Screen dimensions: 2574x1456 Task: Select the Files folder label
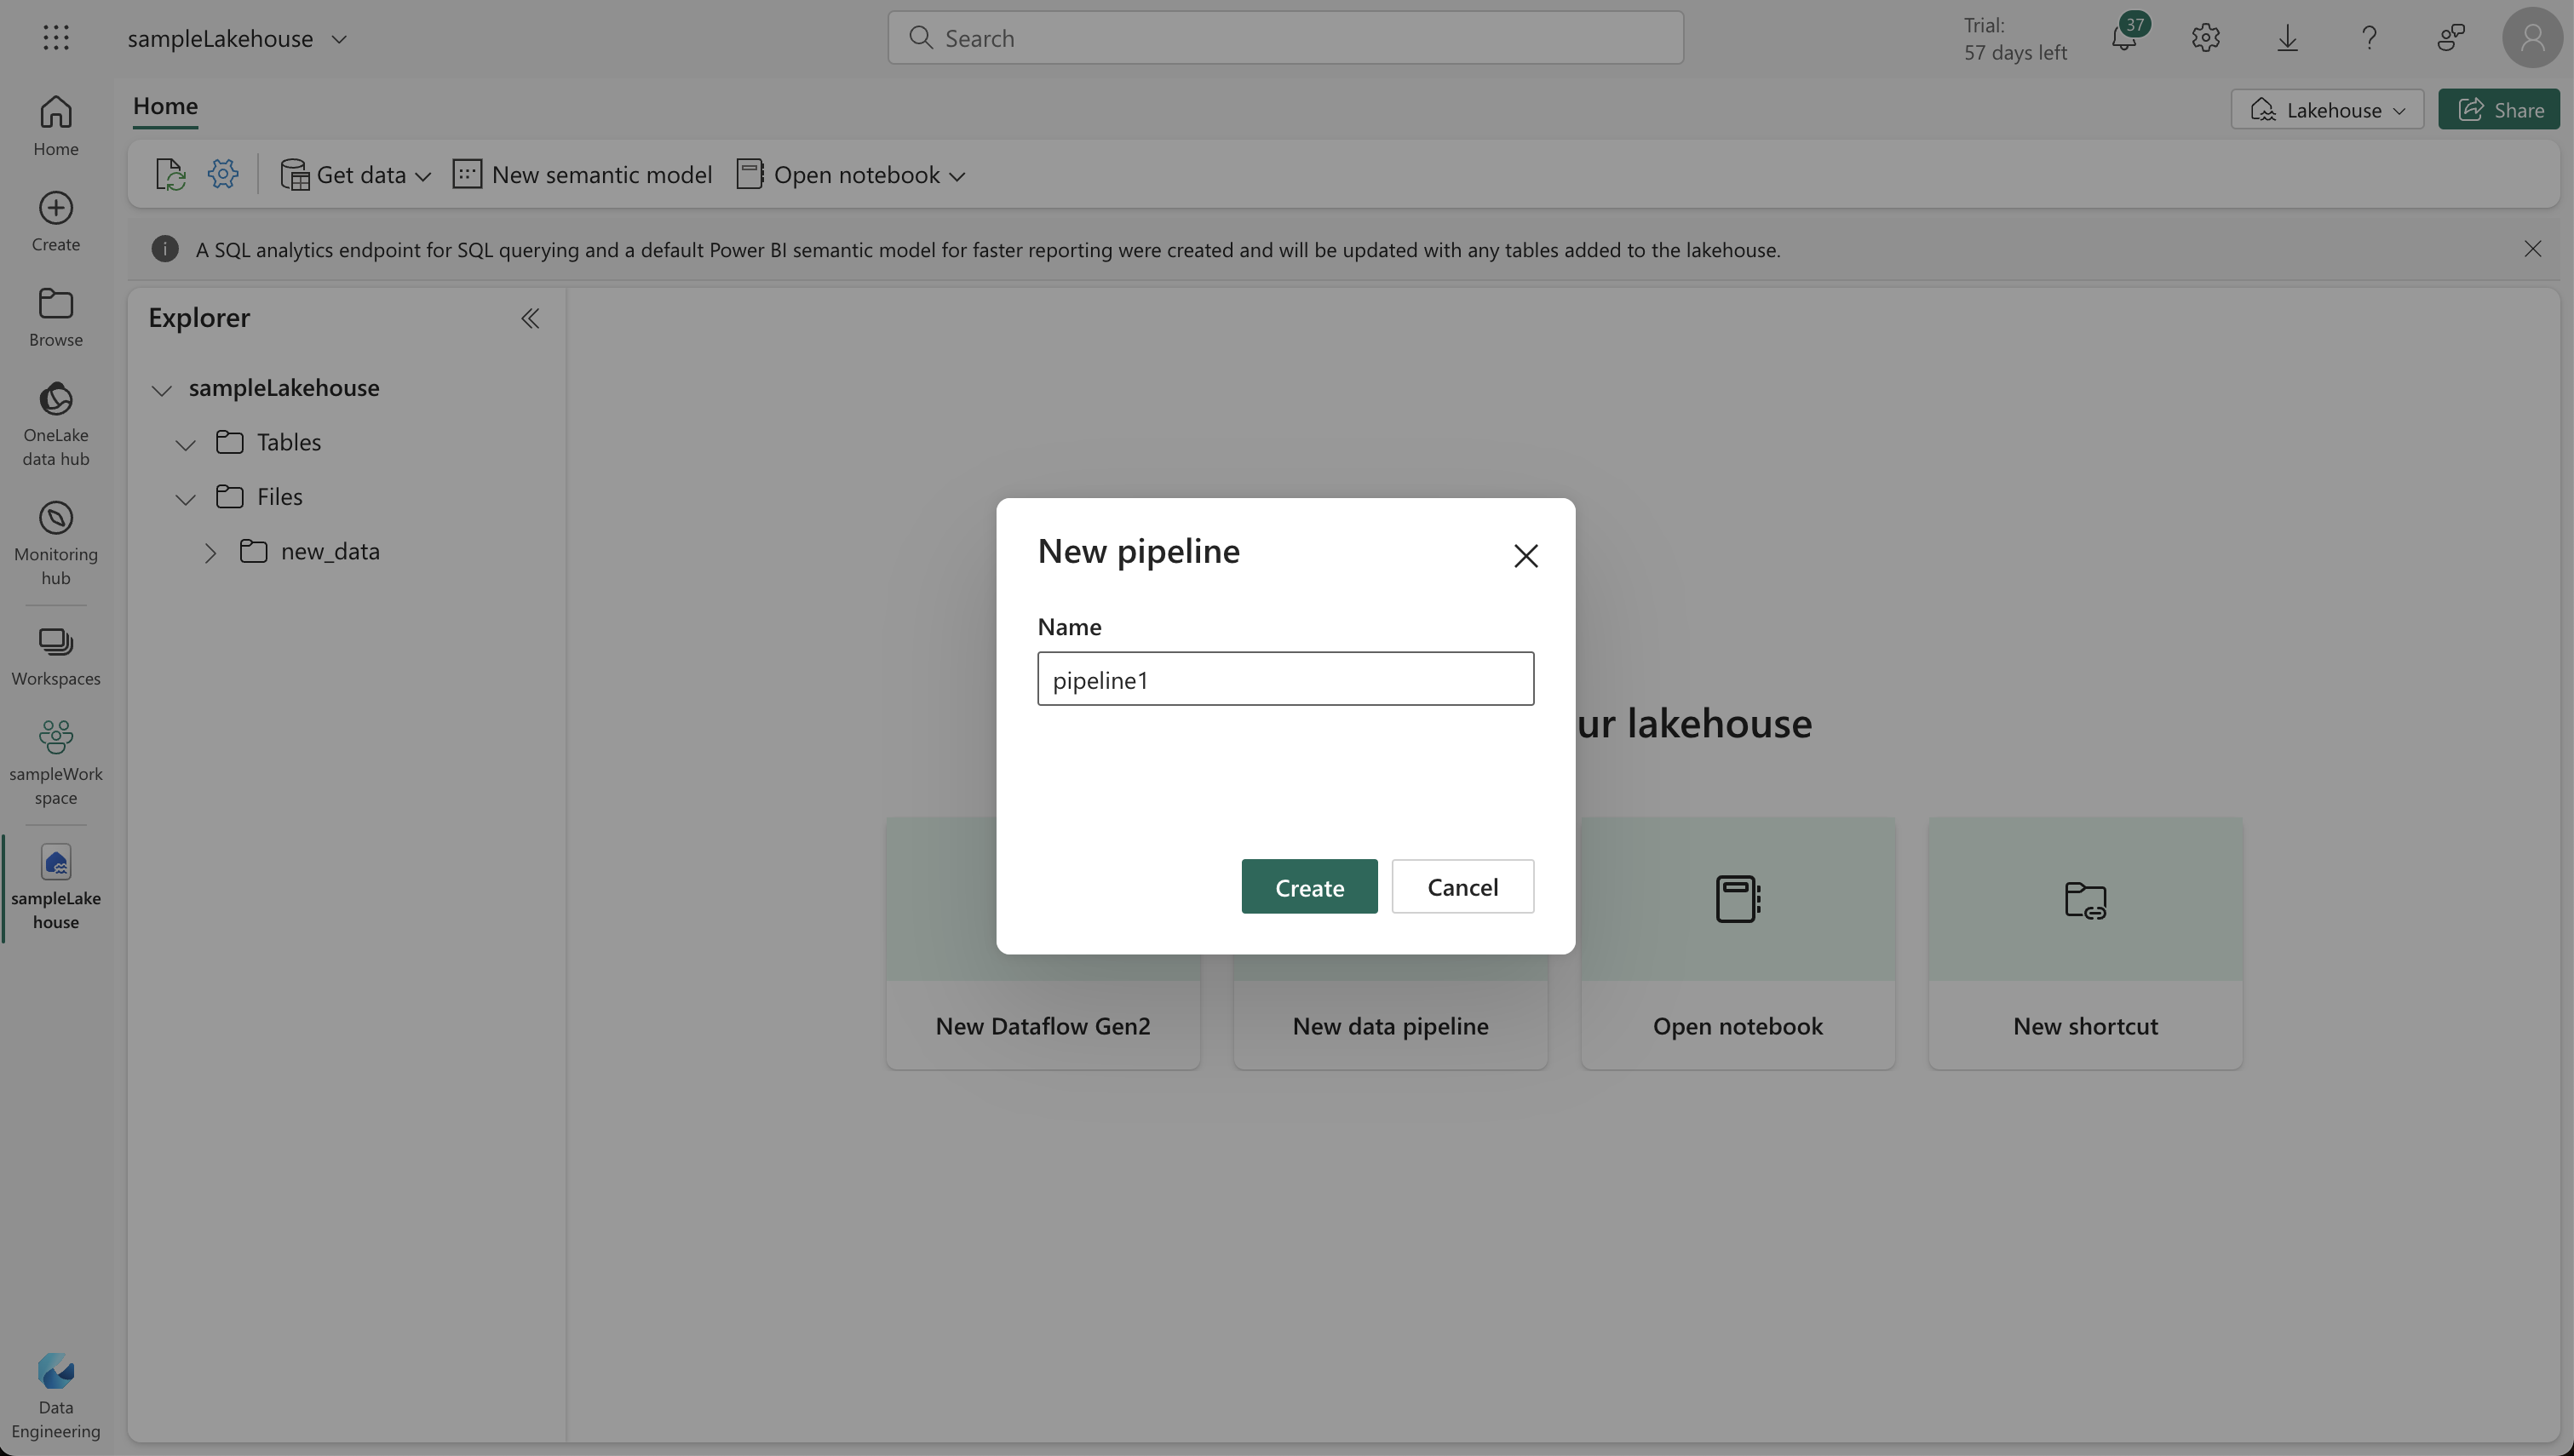click(279, 496)
